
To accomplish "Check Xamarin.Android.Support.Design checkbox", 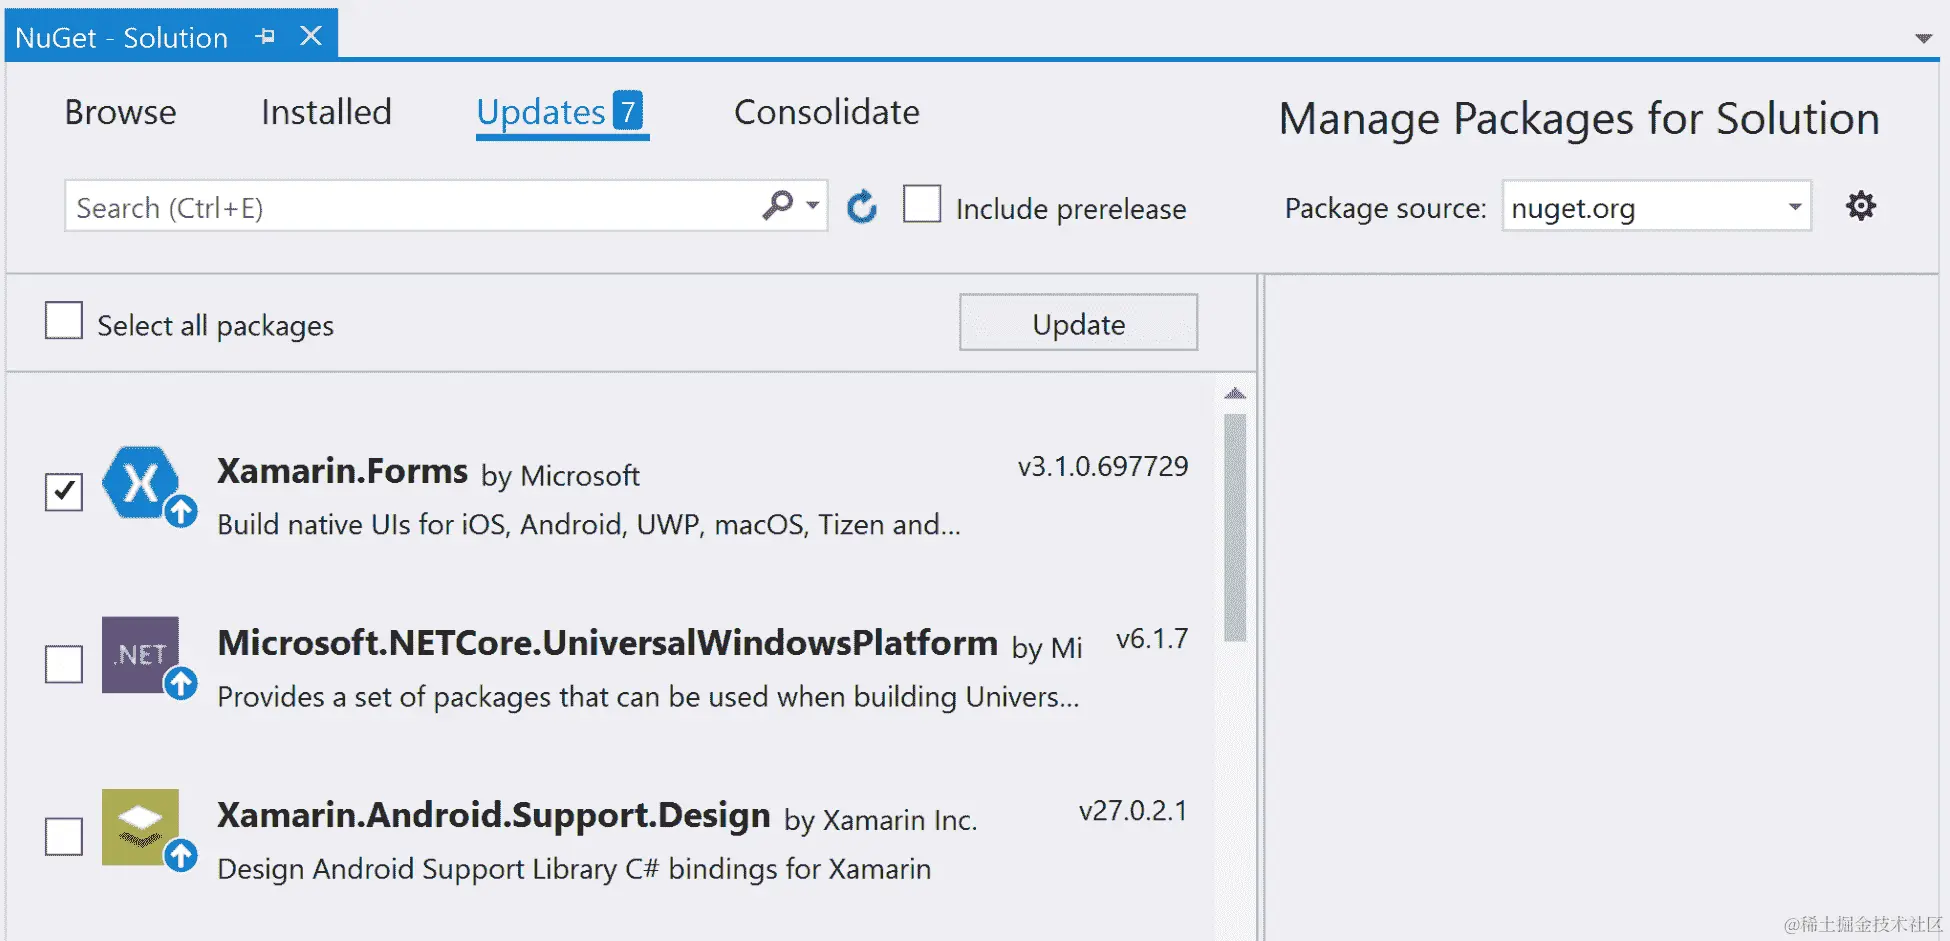I will (64, 836).
